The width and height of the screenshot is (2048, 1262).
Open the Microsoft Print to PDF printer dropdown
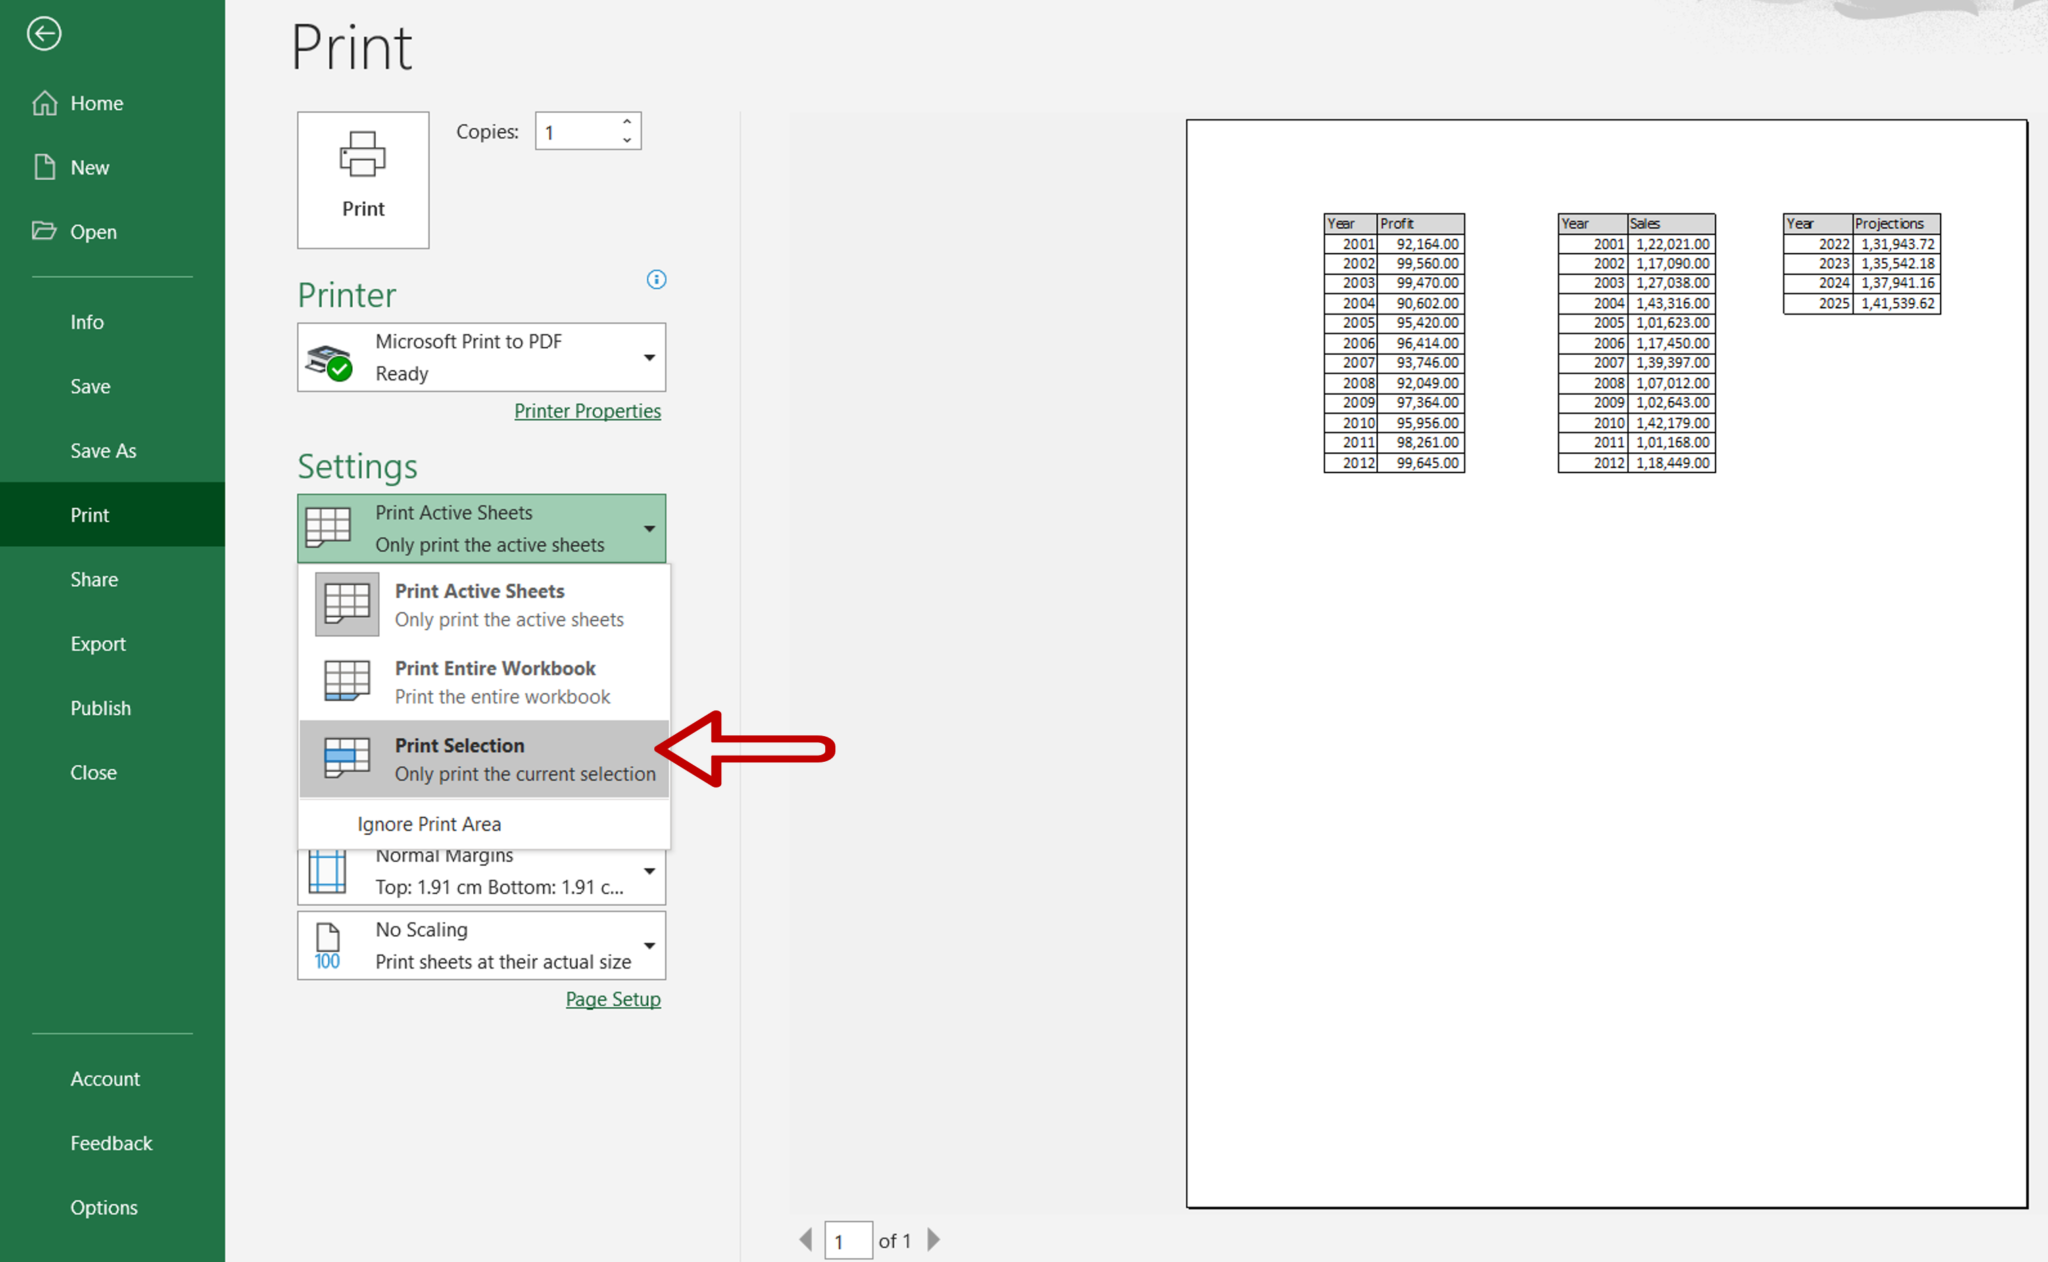(649, 357)
